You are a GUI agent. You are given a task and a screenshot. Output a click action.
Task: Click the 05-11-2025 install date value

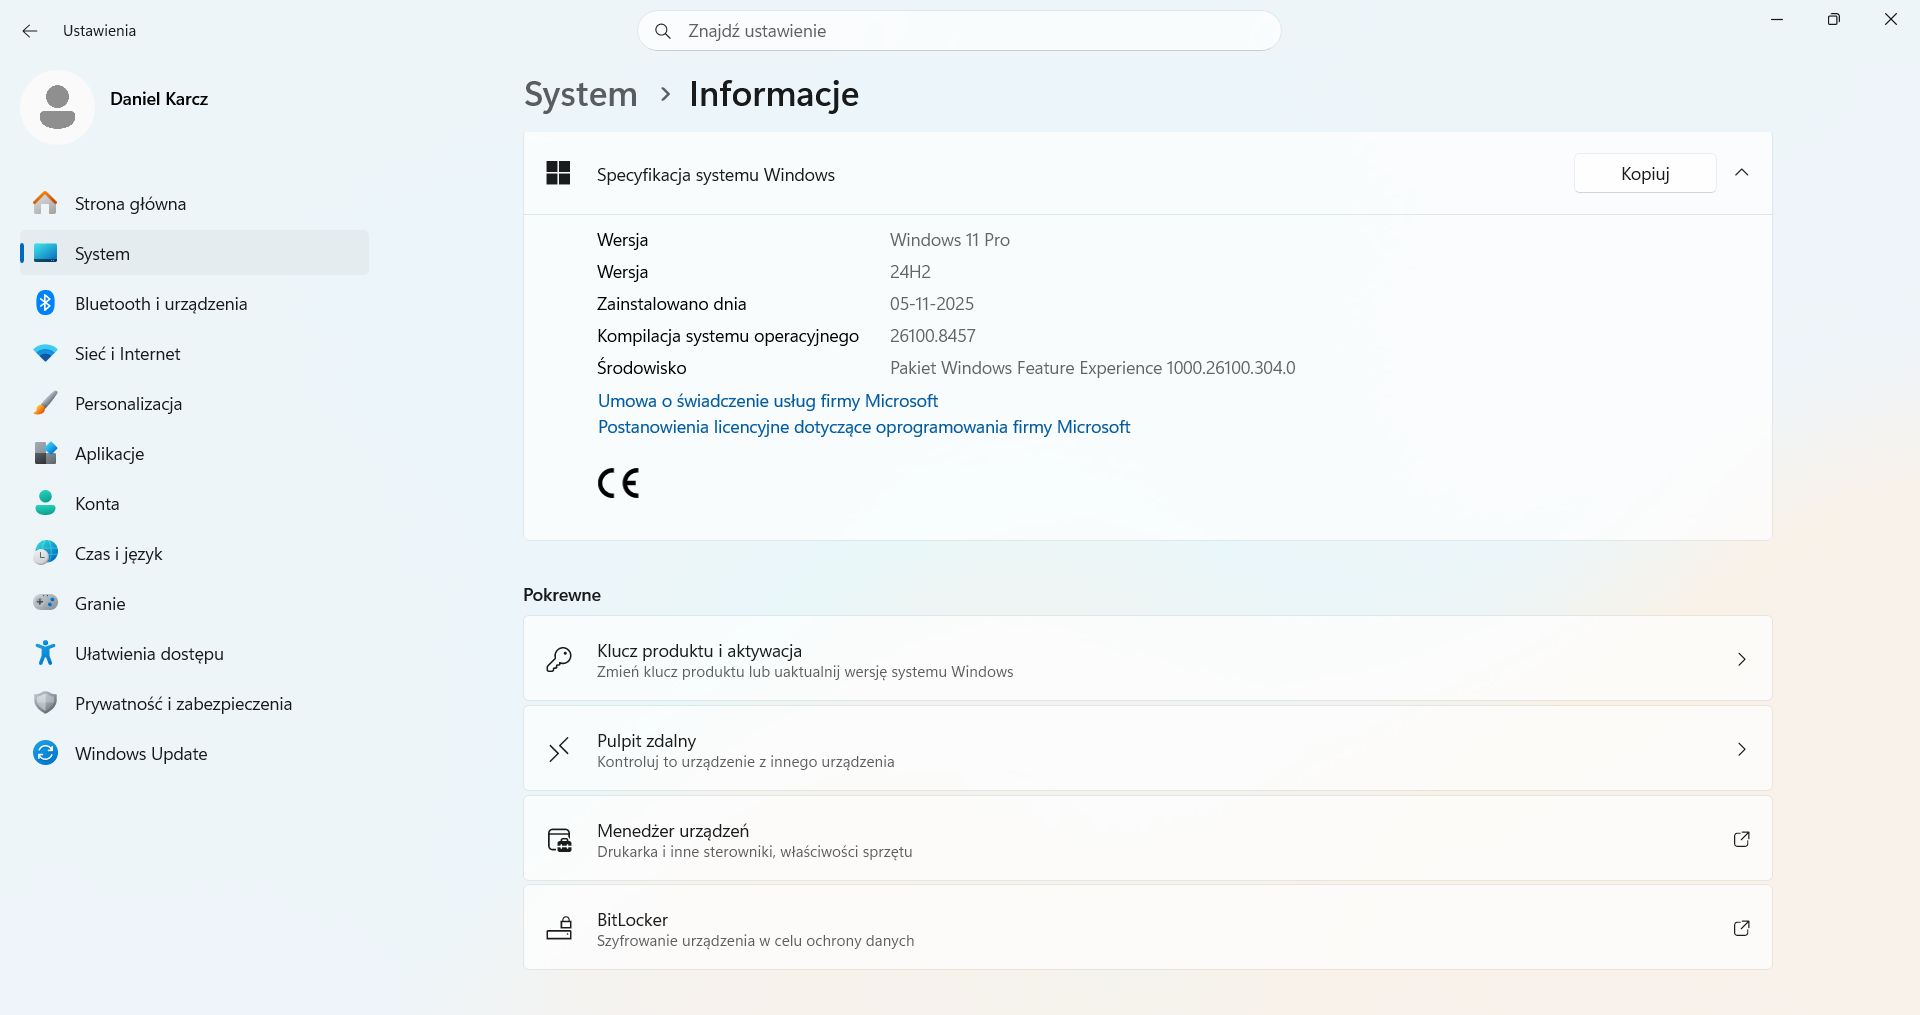(x=932, y=304)
